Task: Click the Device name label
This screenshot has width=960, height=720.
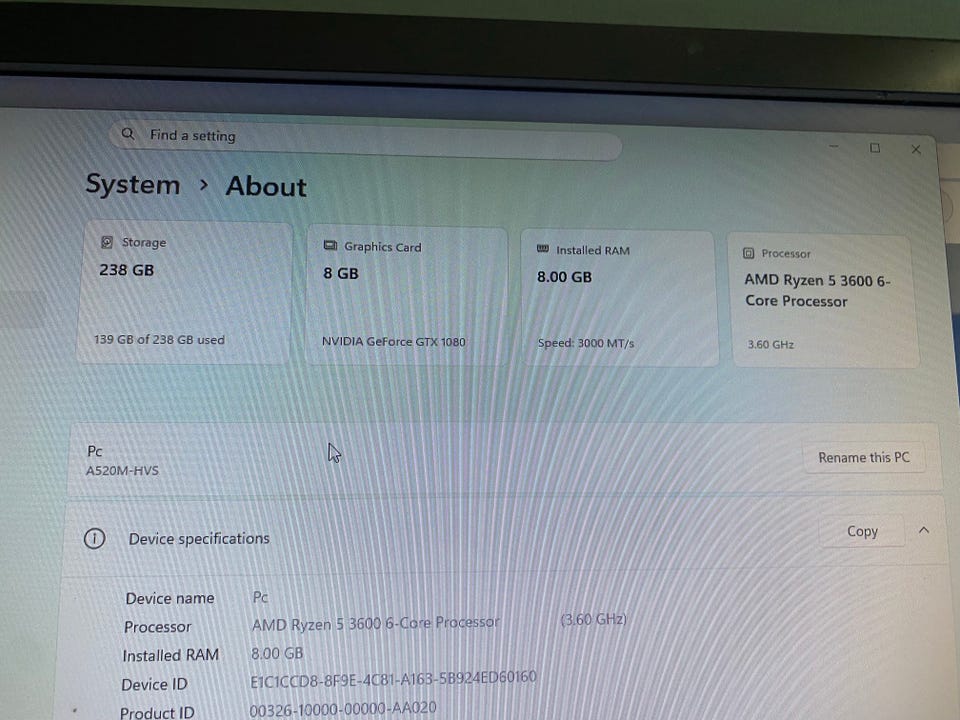Action: pos(170,598)
